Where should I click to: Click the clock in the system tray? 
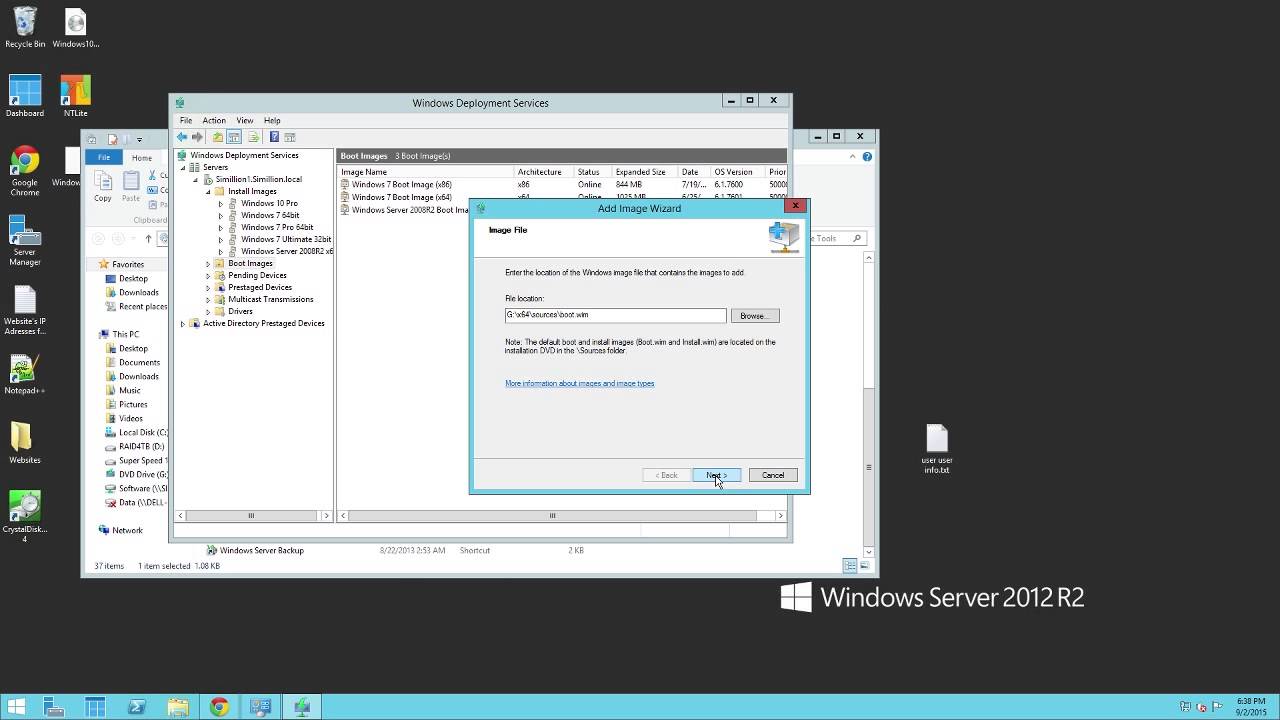(x=1251, y=707)
